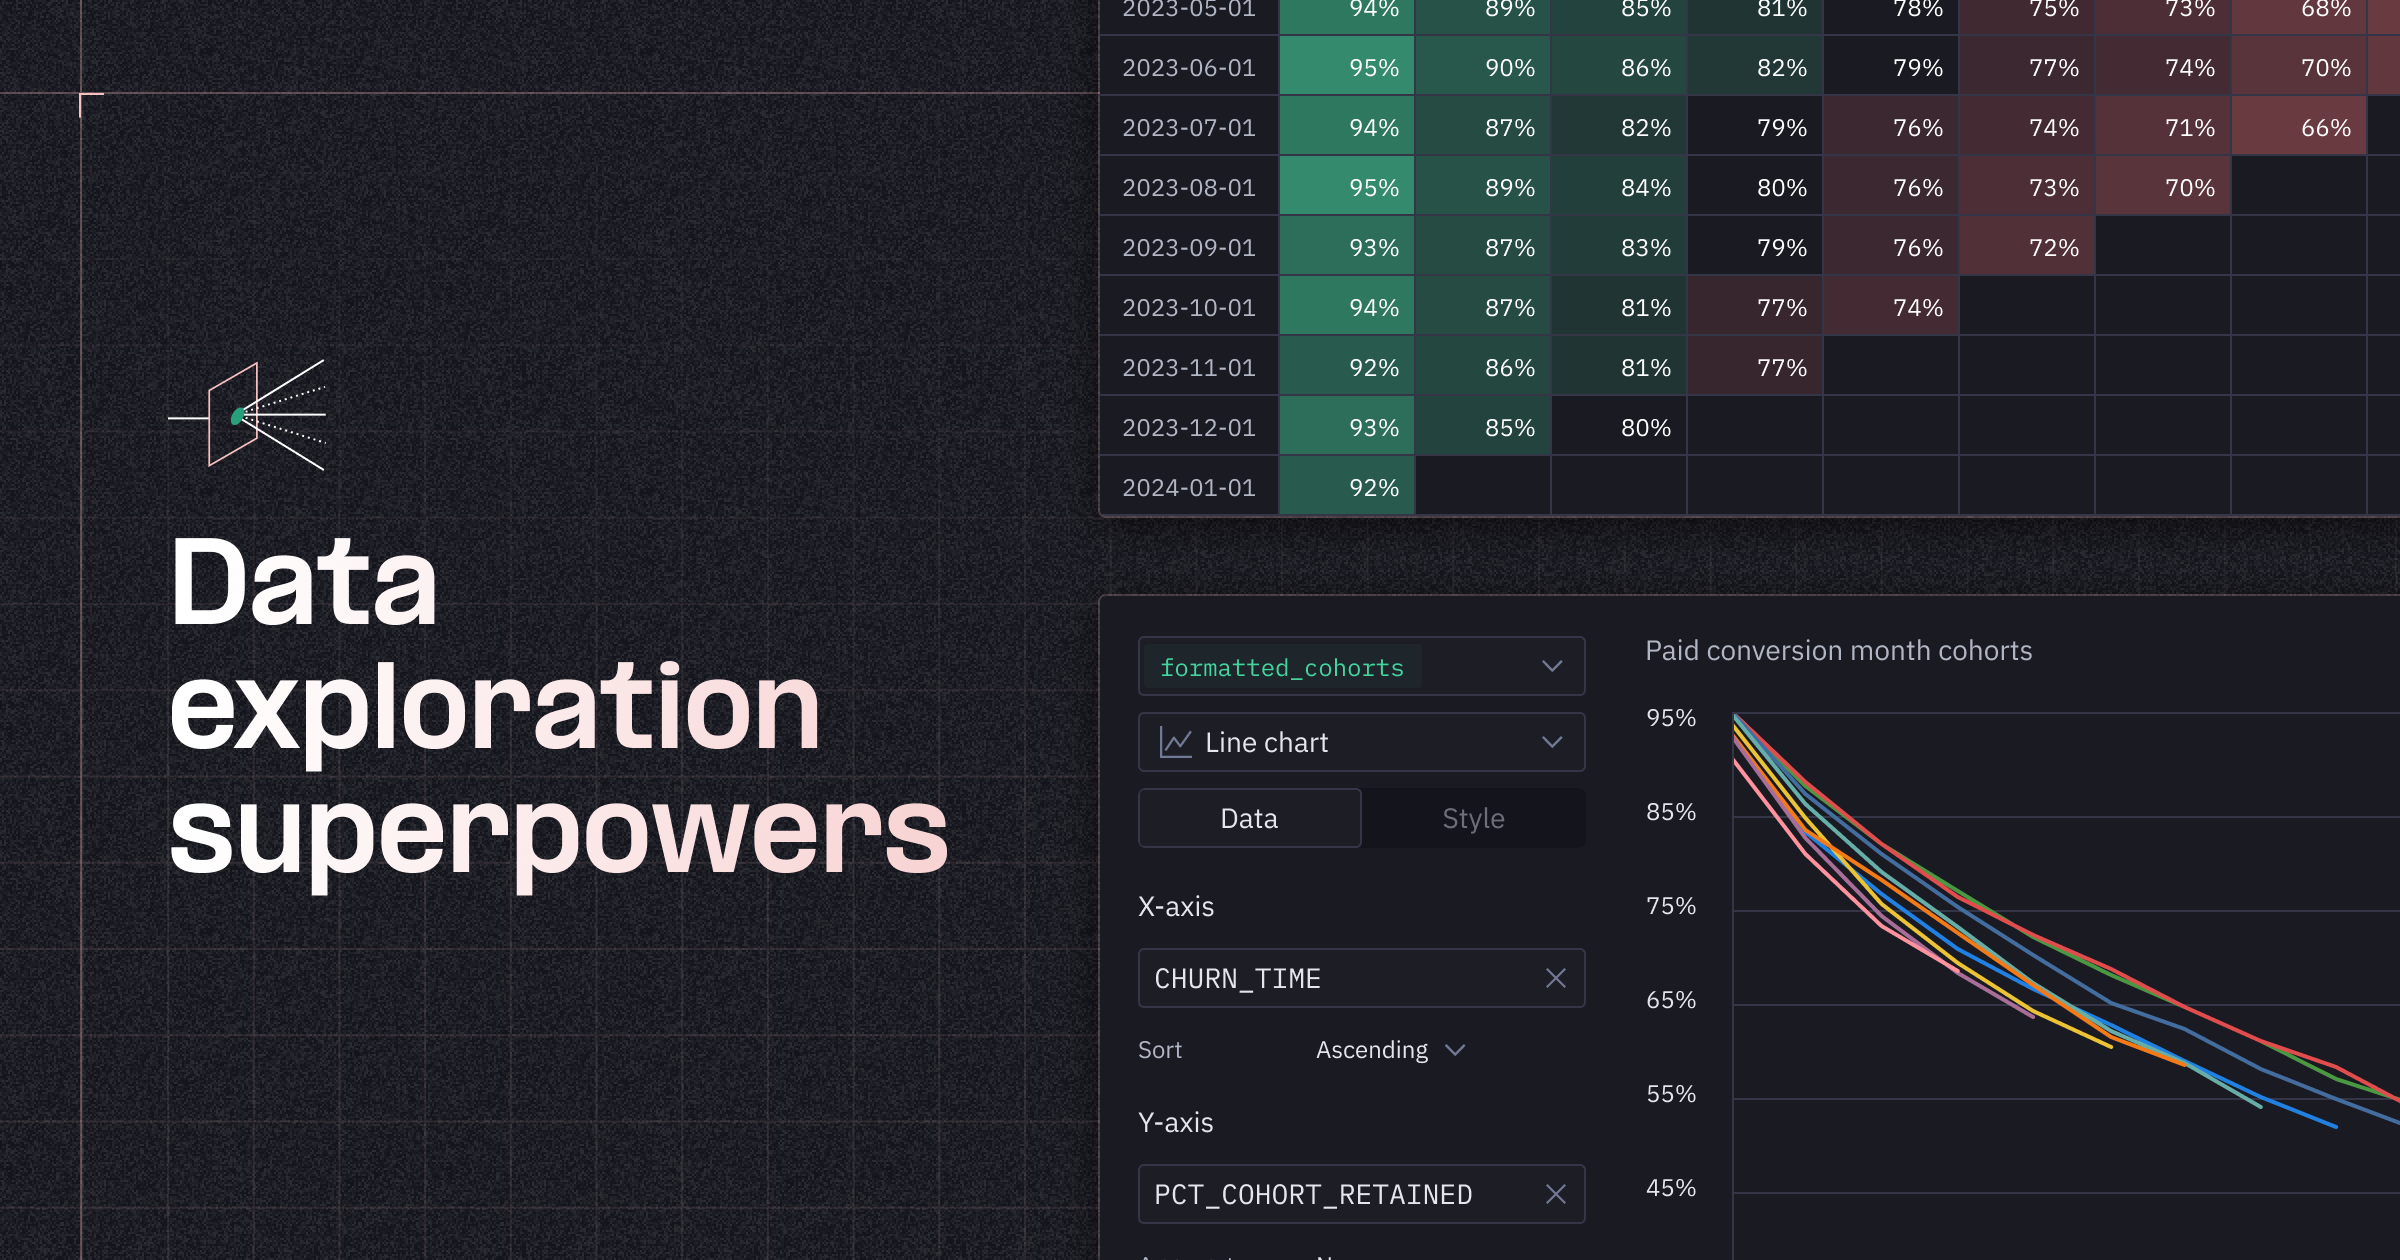Click the 2023-06-01 cohort row label
2400x1260 pixels.
[1188, 68]
